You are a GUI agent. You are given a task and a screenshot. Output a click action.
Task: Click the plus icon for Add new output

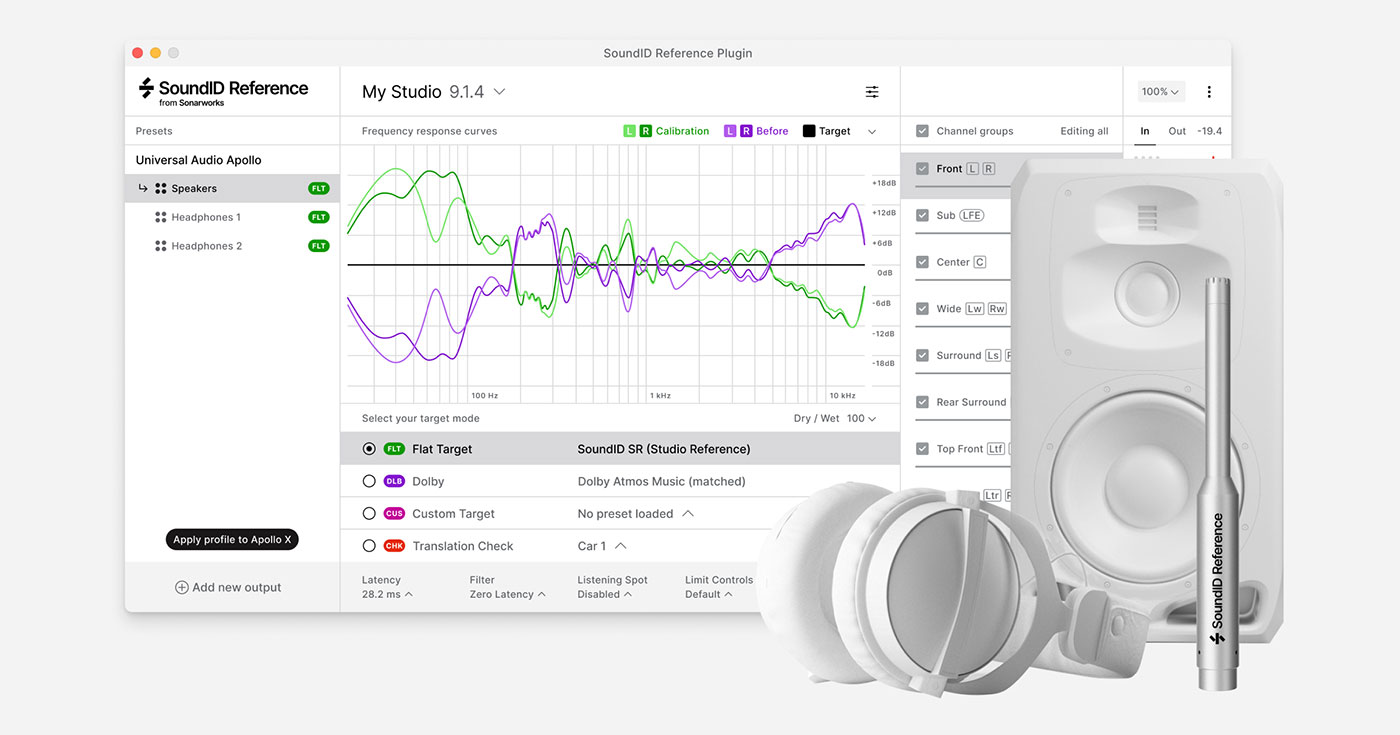(x=182, y=588)
